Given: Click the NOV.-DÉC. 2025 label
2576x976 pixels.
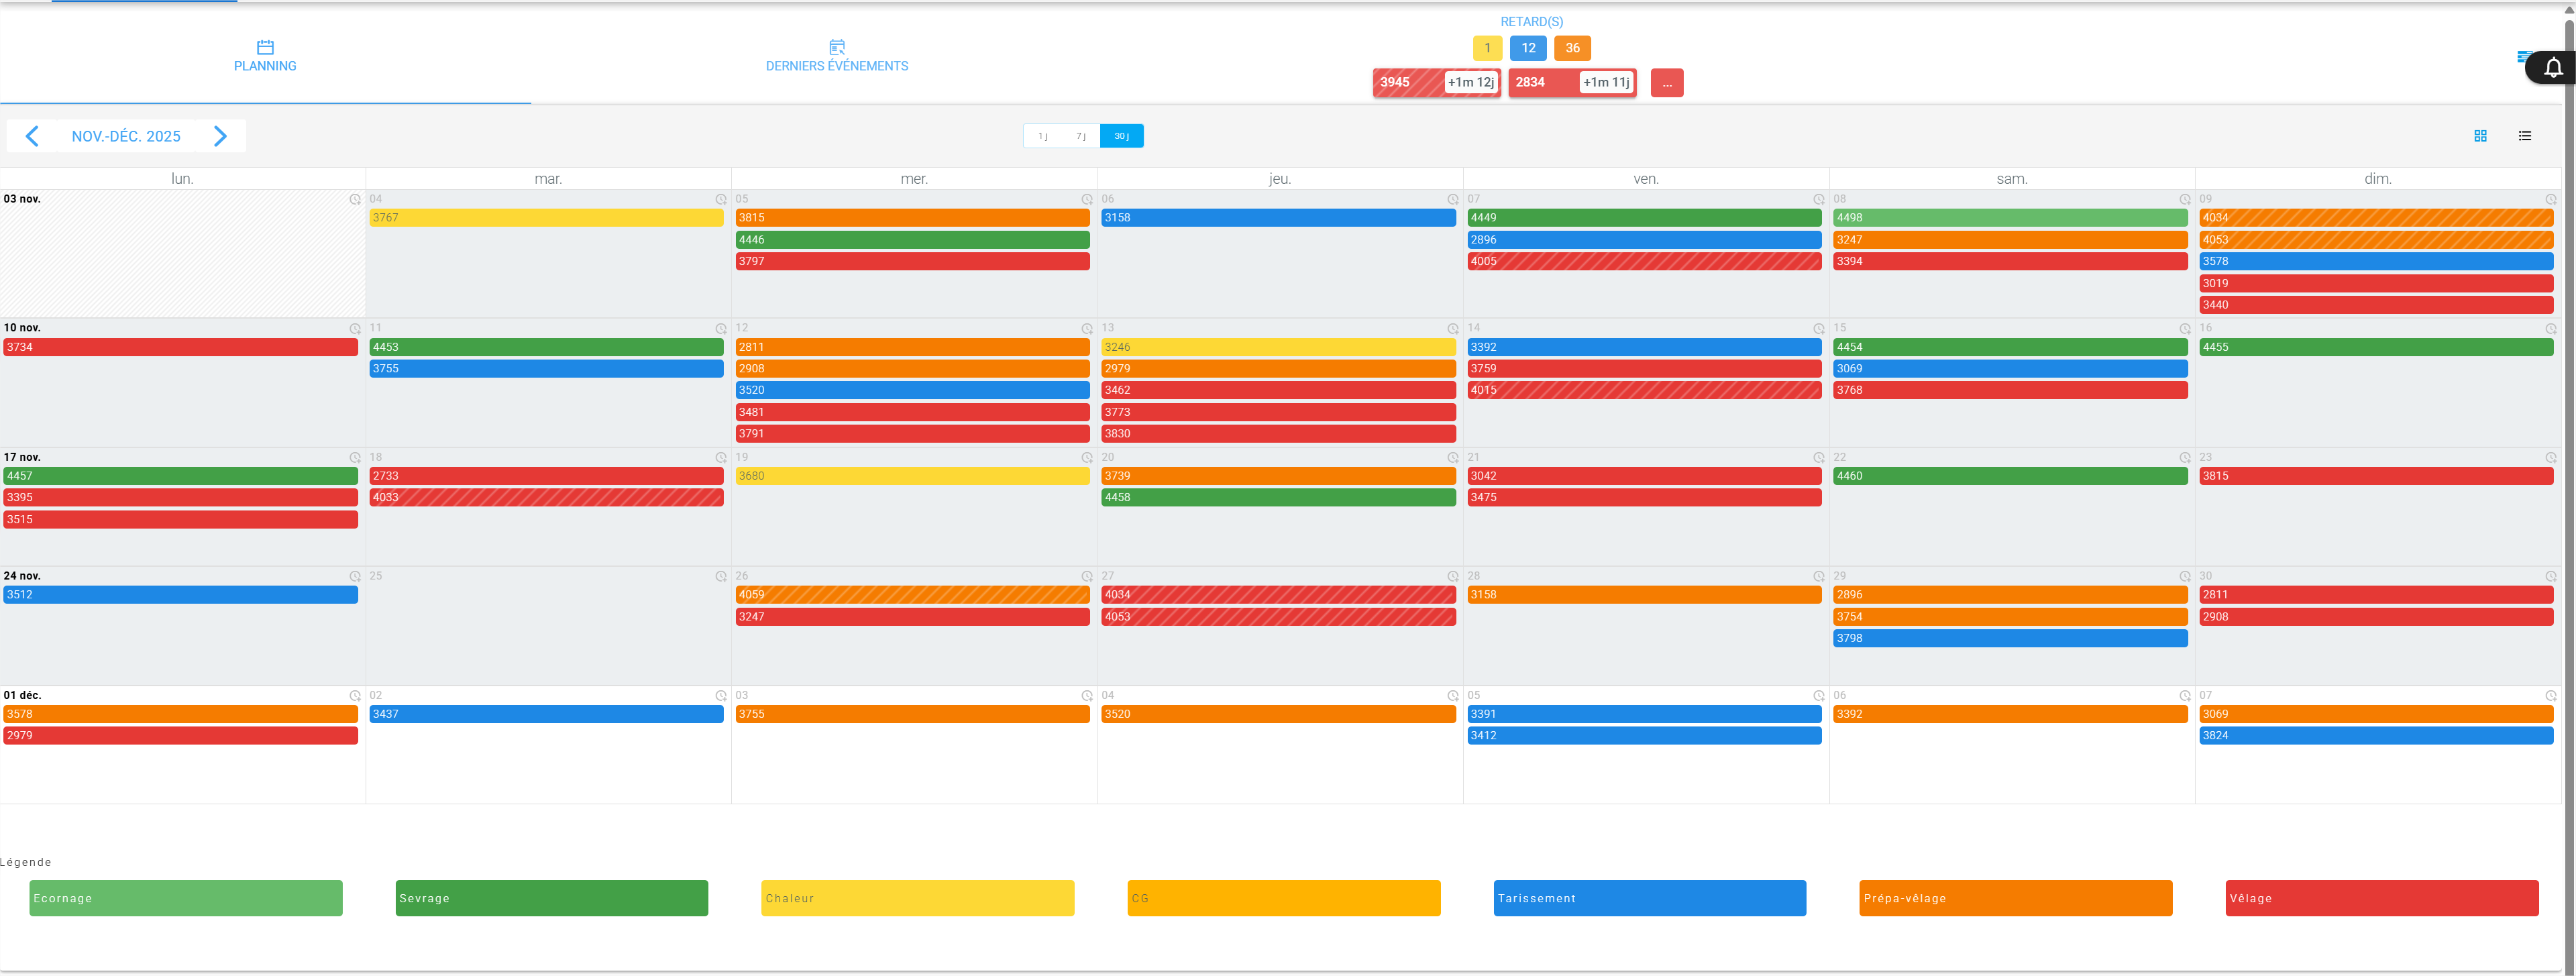Looking at the screenshot, I should (126, 136).
